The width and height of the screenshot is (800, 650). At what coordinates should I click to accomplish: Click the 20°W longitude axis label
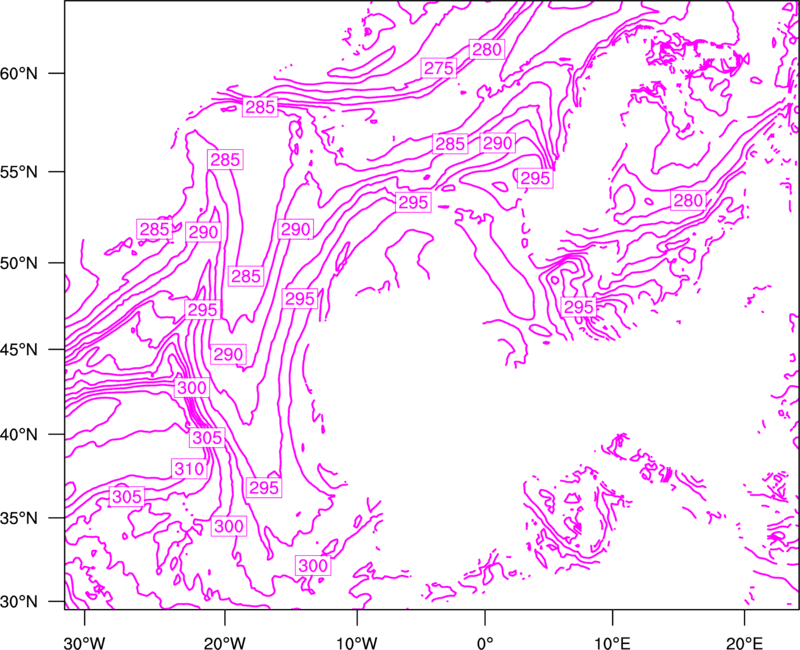coord(225,643)
